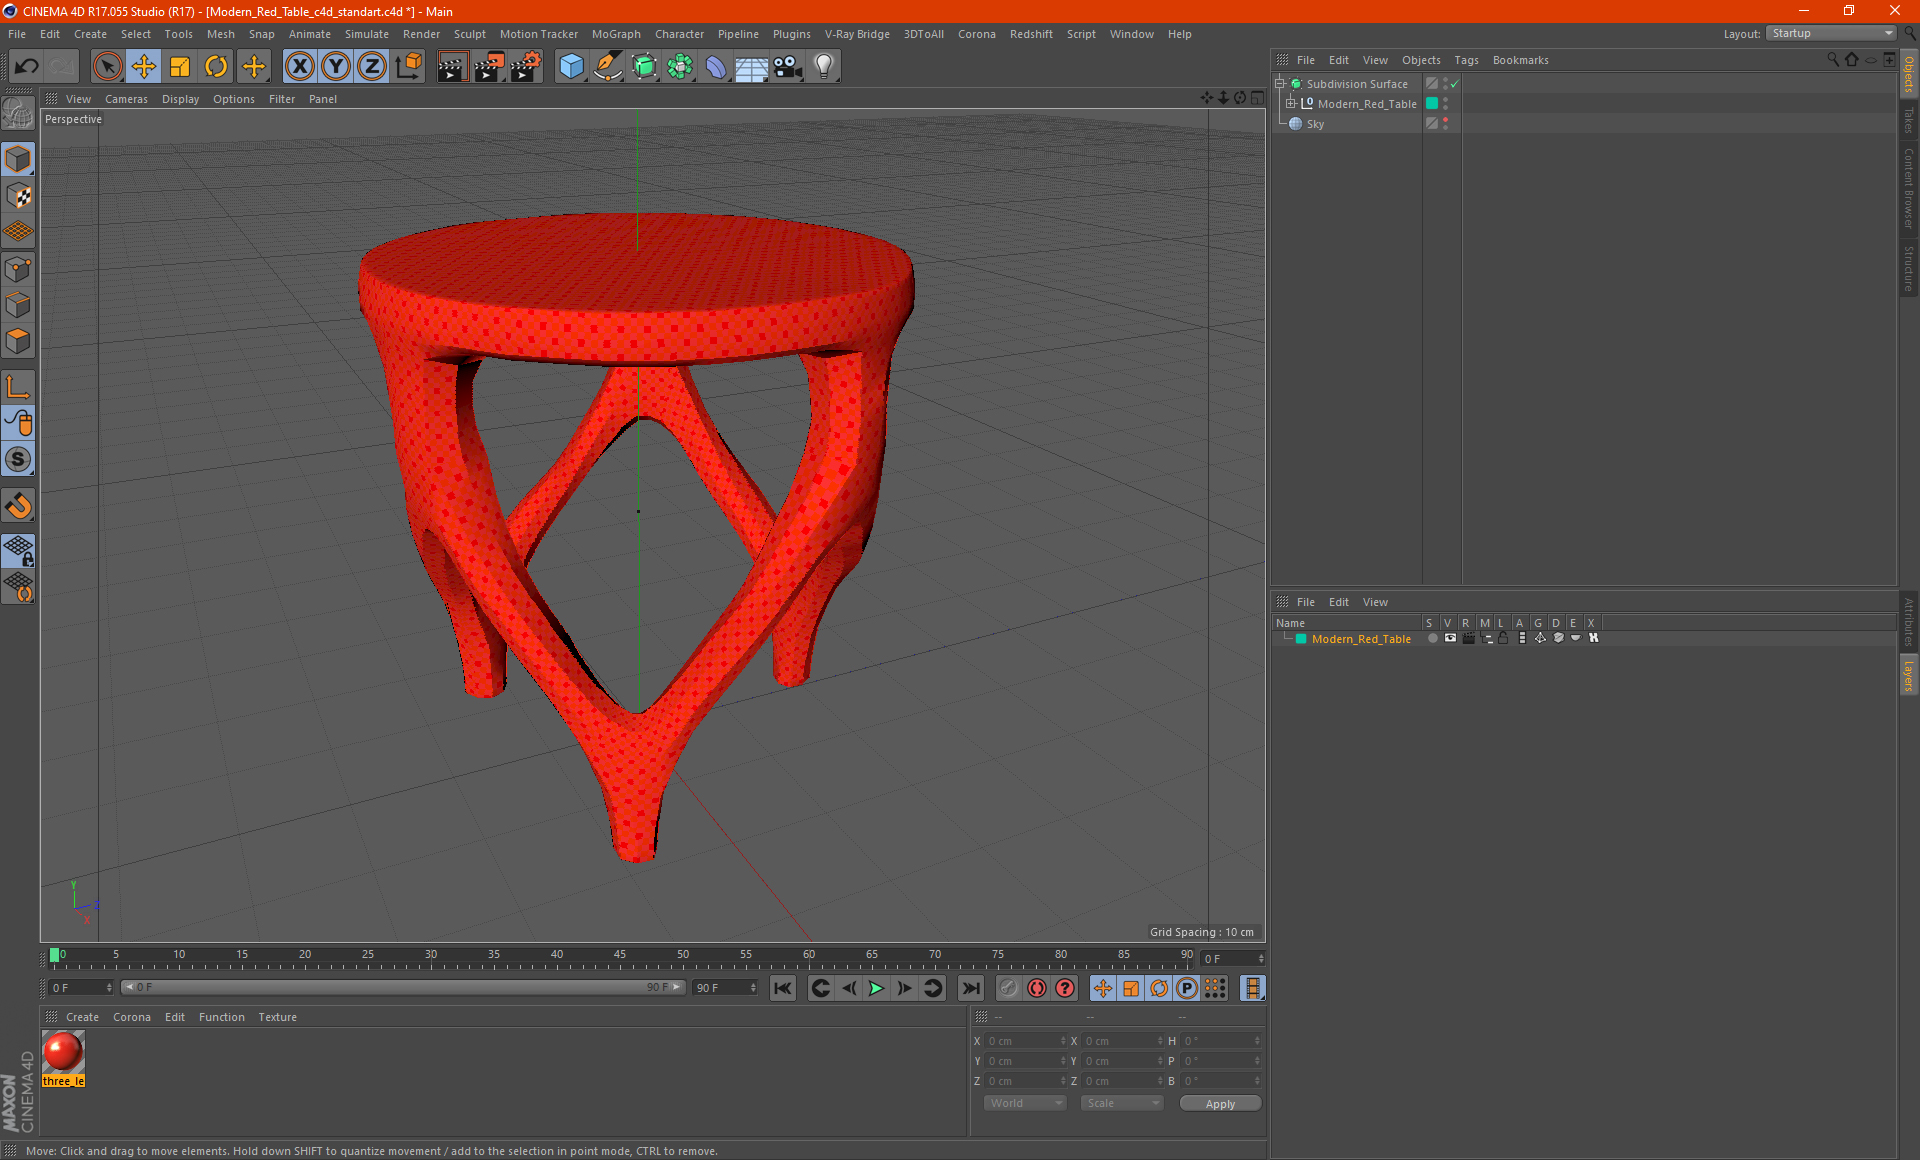Click Make Editable icon in left palette
The image size is (1920, 1160).
[x=18, y=114]
